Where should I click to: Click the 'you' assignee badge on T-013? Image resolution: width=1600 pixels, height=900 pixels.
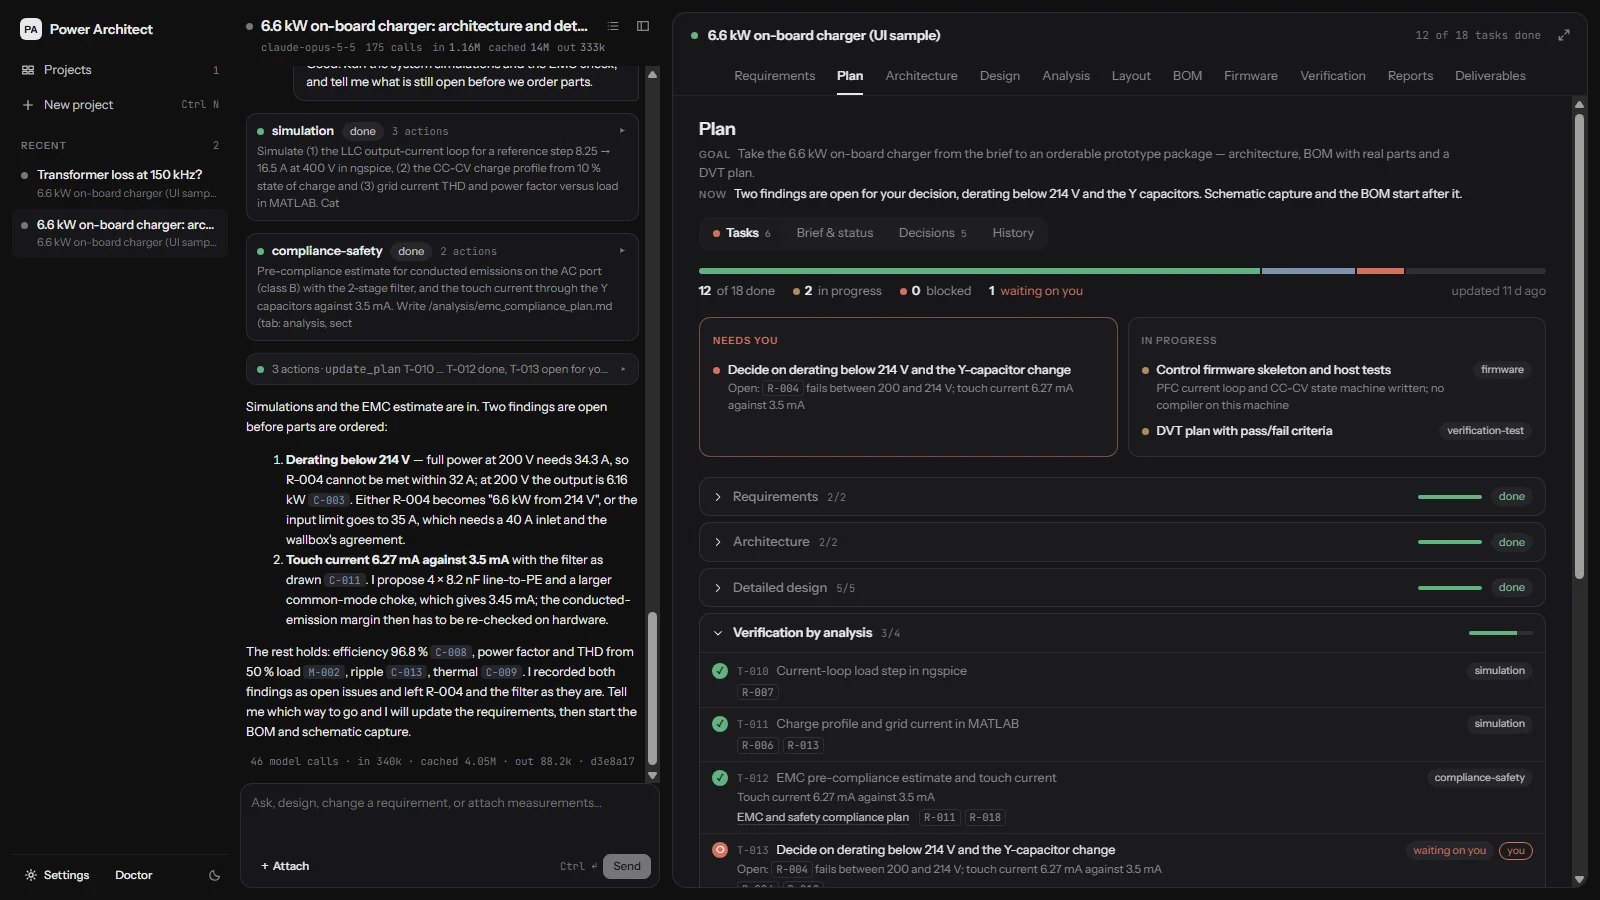[x=1516, y=851]
